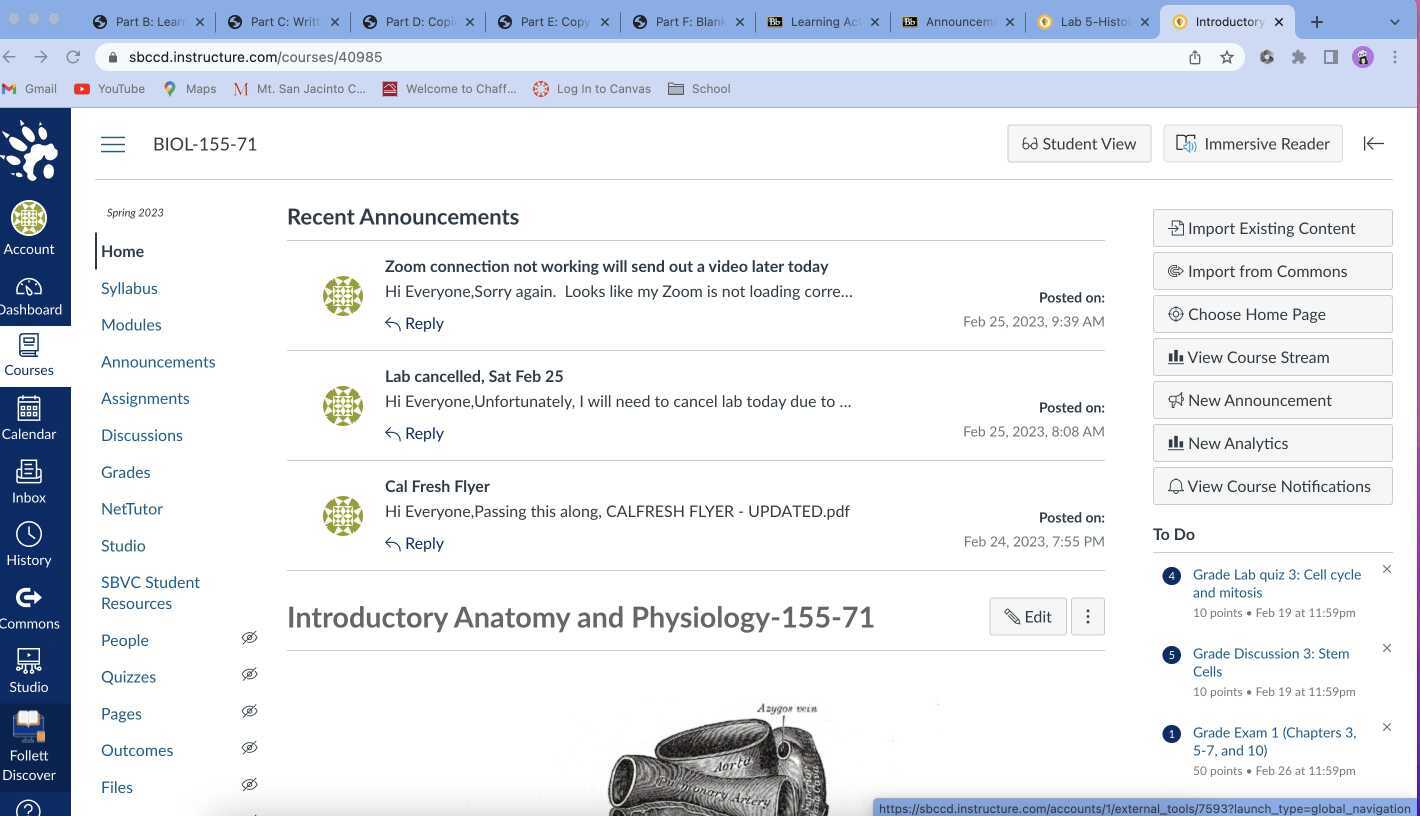Dismiss Grade Lab quiz 3 to-do item
1420x816 pixels.
(x=1386, y=569)
